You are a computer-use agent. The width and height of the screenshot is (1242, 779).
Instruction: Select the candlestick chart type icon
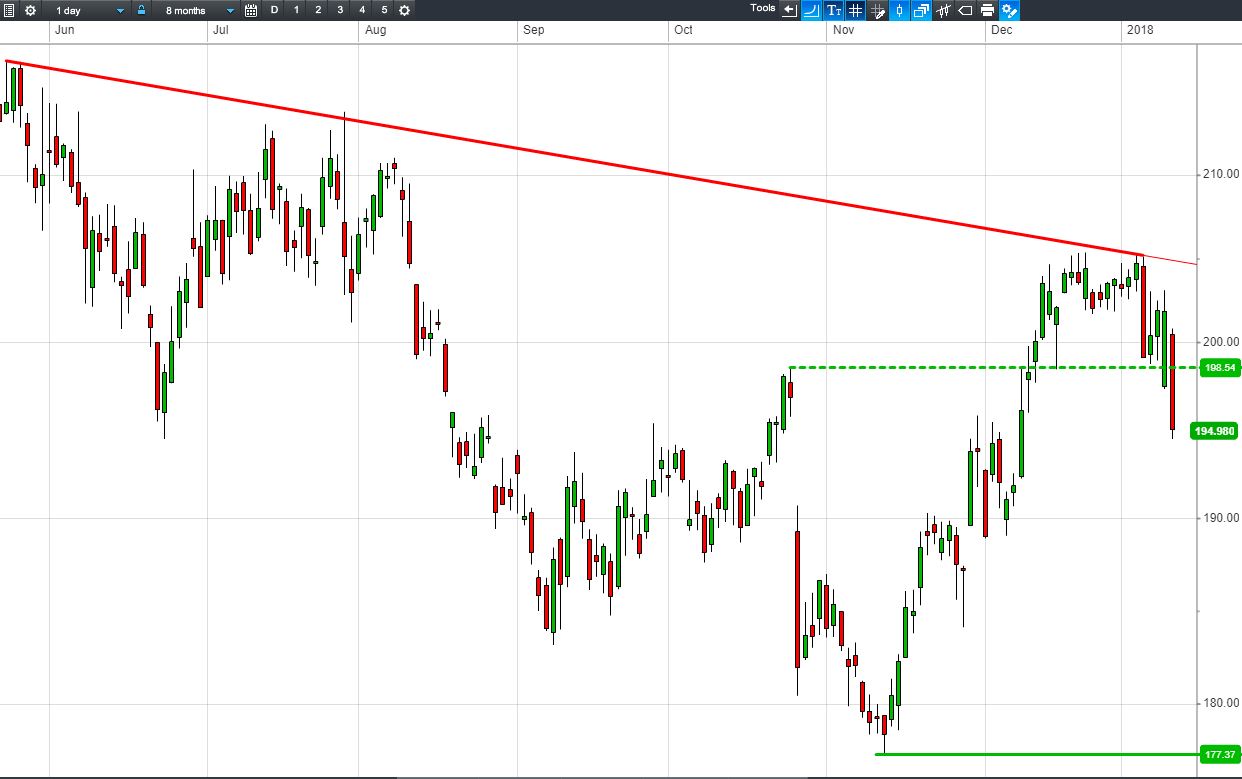pyautogui.click(x=899, y=10)
